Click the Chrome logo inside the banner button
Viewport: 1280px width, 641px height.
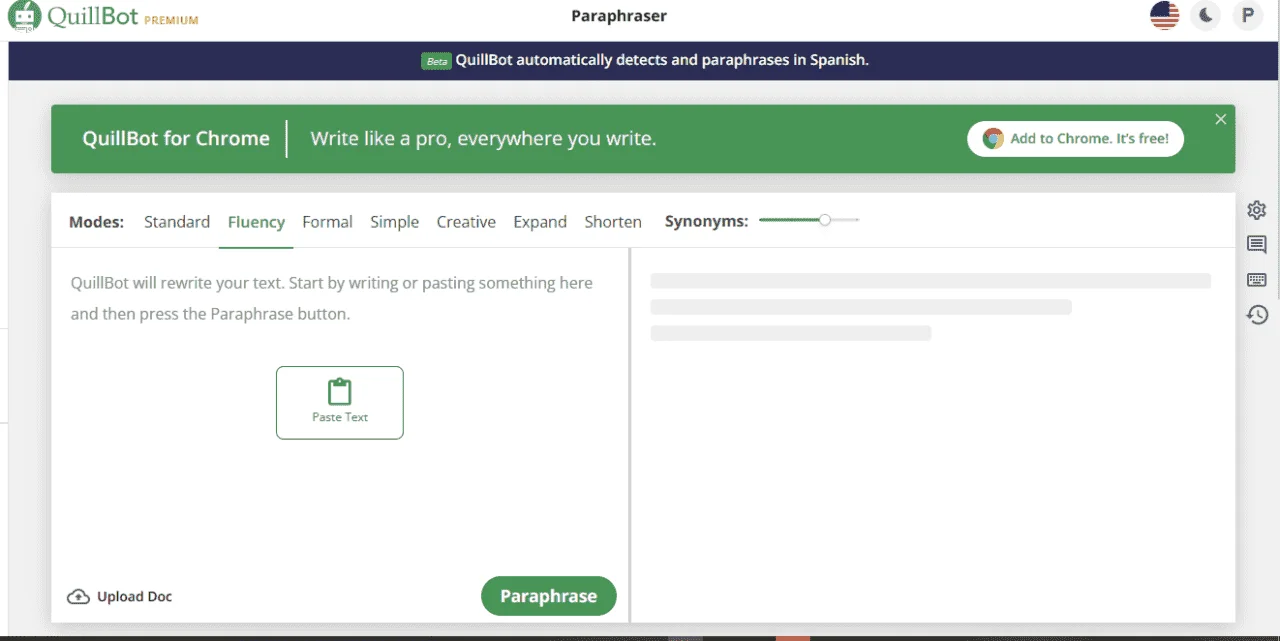click(x=993, y=139)
